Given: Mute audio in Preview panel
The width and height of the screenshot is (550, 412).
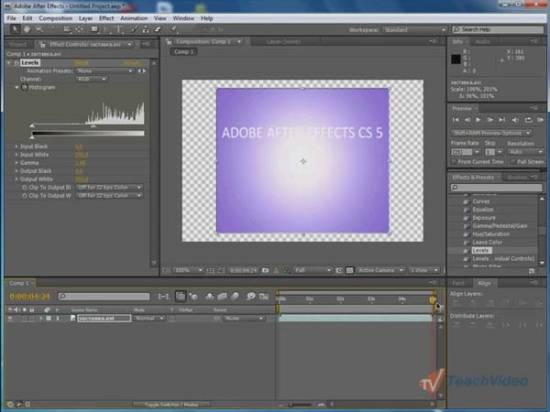Looking at the screenshot, I should tap(515, 120).
